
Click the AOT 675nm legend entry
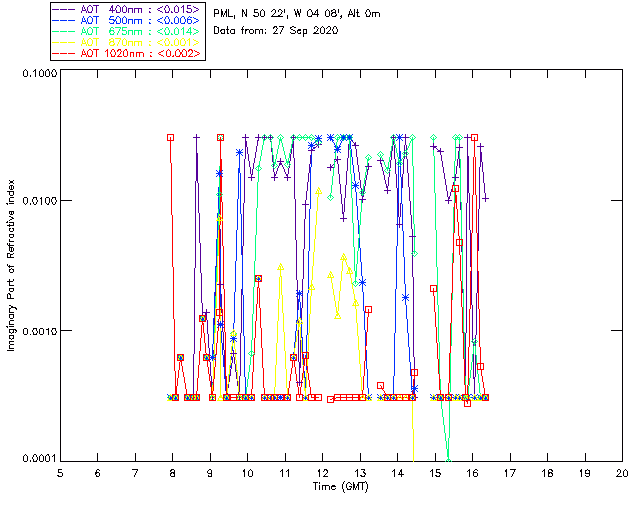[x=127, y=31]
